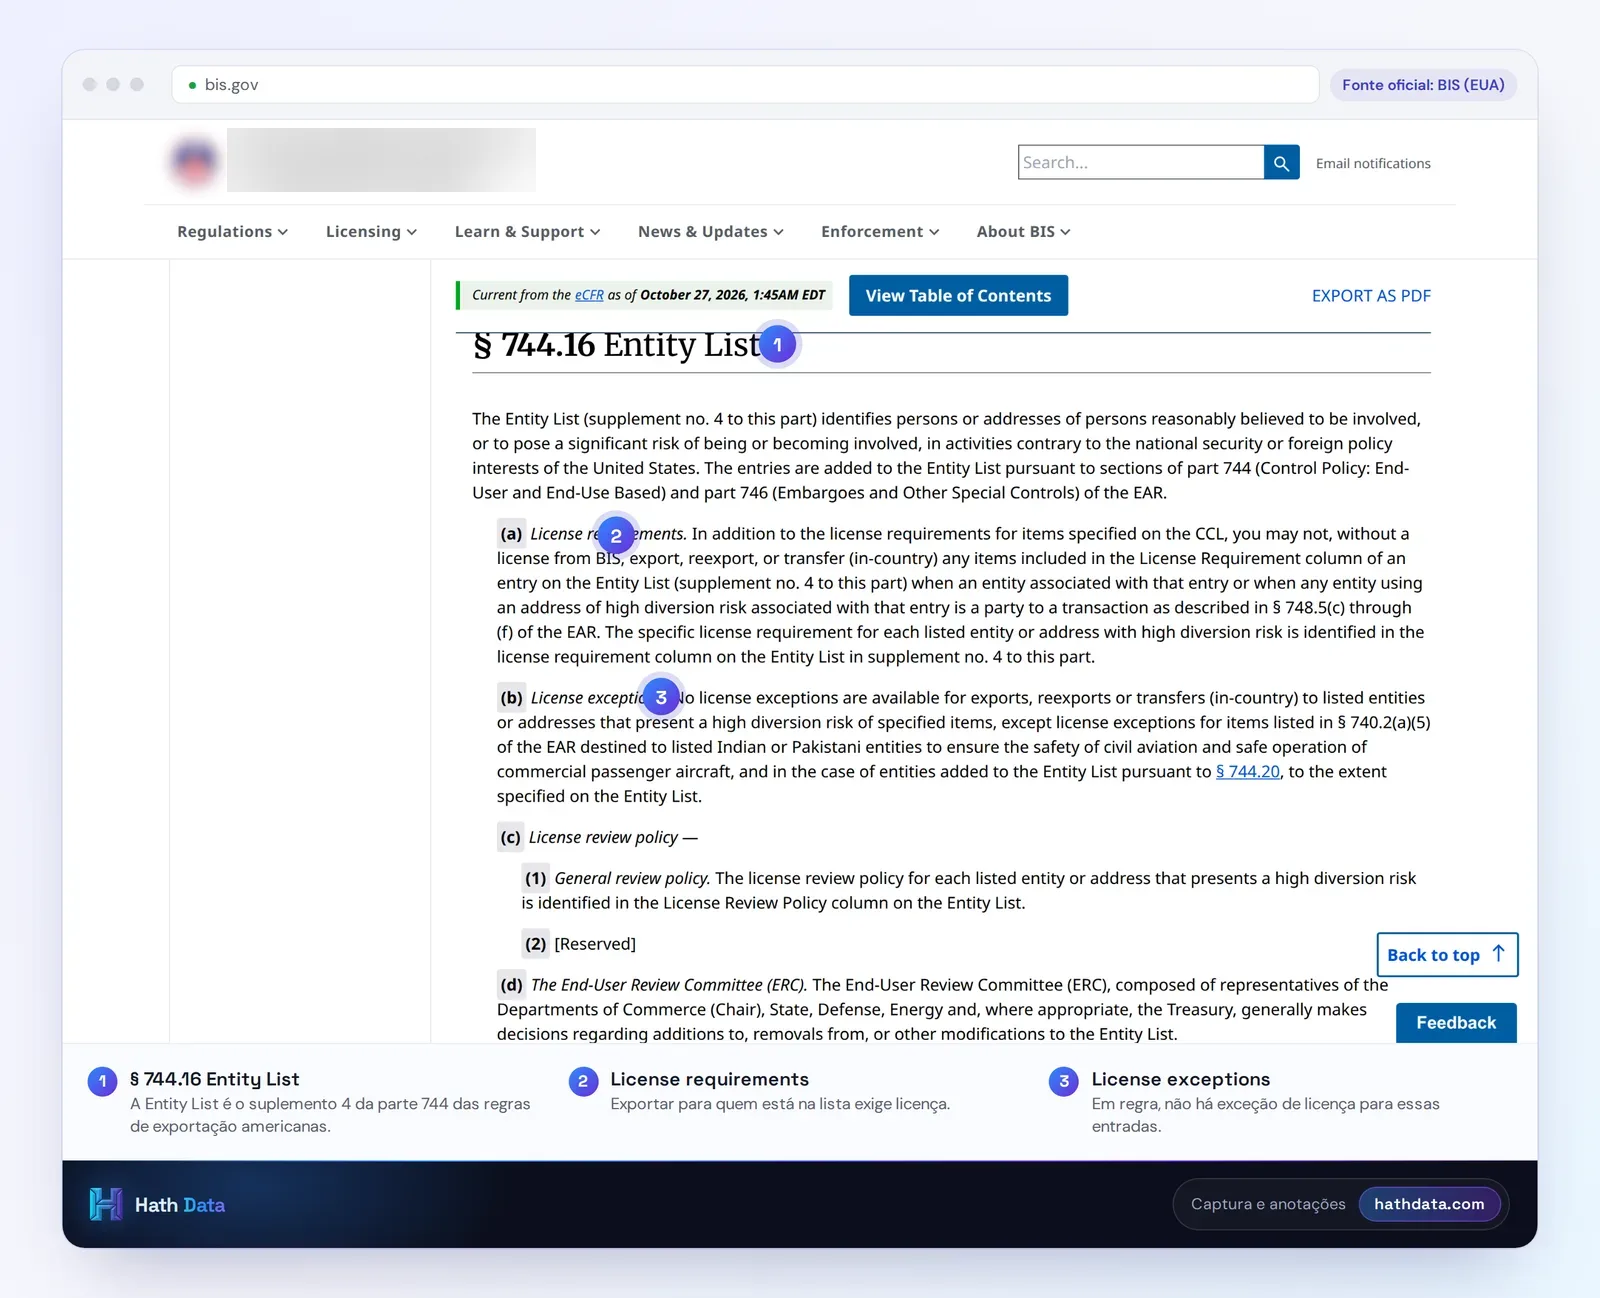Expand the Learn & Support chevron

(x=595, y=232)
